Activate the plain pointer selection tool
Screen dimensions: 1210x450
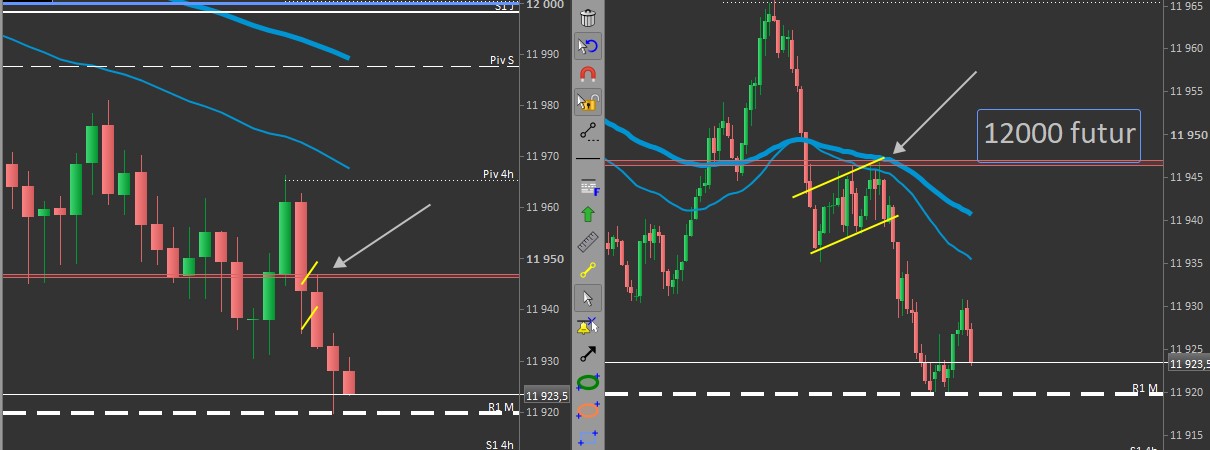pos(588,297)
